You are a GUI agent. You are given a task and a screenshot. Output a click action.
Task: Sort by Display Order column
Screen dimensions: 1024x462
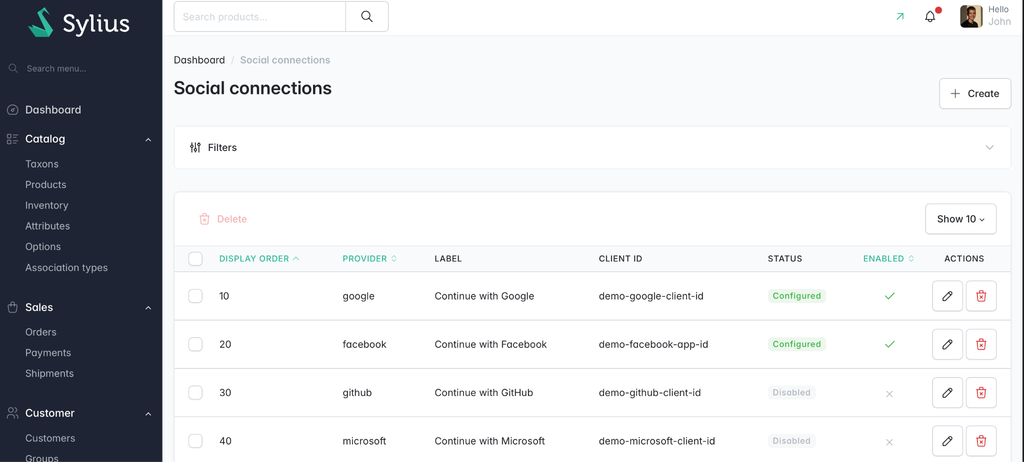(259, 259)
